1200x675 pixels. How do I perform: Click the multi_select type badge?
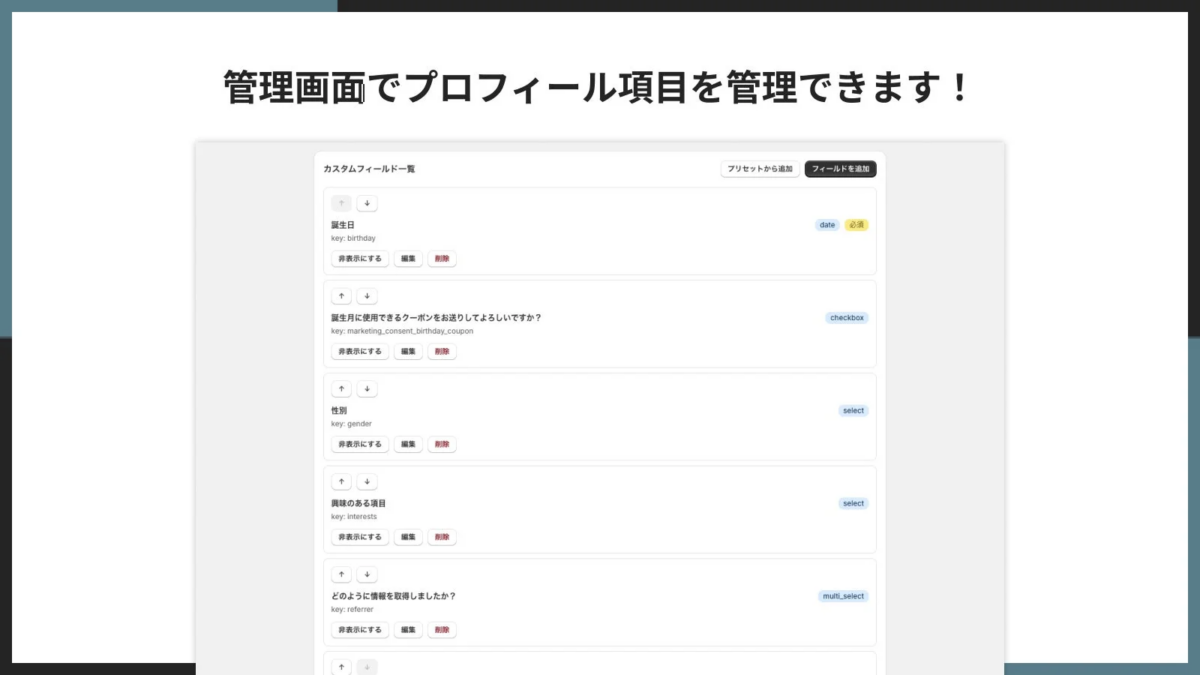[x=843, y=596]
